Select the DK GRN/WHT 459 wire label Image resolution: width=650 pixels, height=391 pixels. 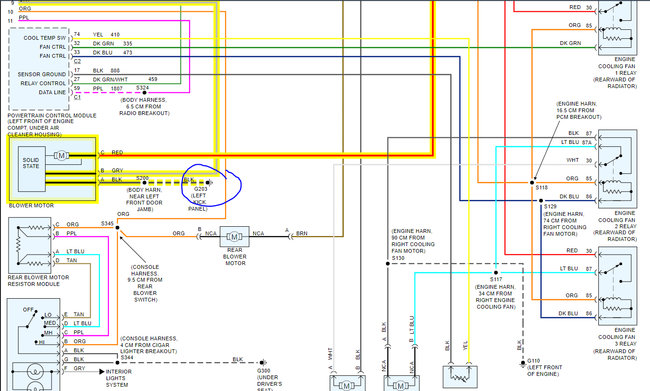[x=125, y=79]
